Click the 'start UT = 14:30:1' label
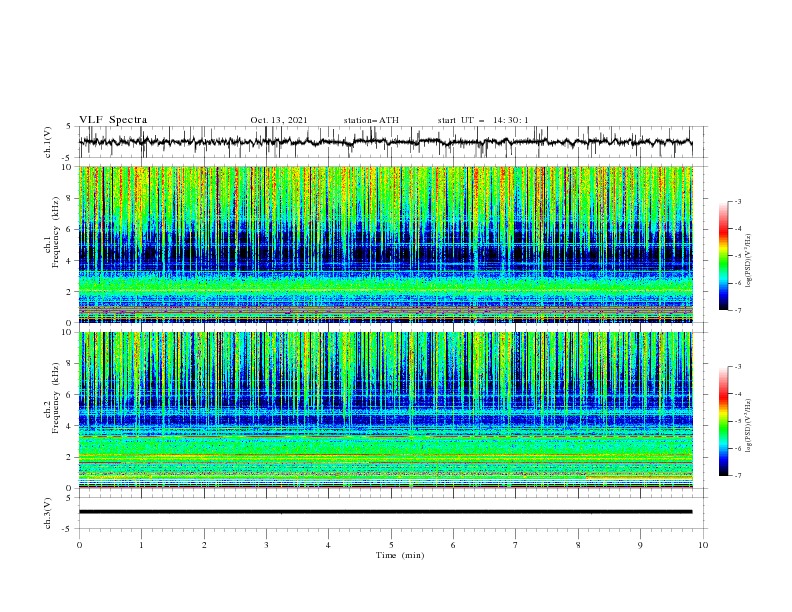 (x=483, y=120)
